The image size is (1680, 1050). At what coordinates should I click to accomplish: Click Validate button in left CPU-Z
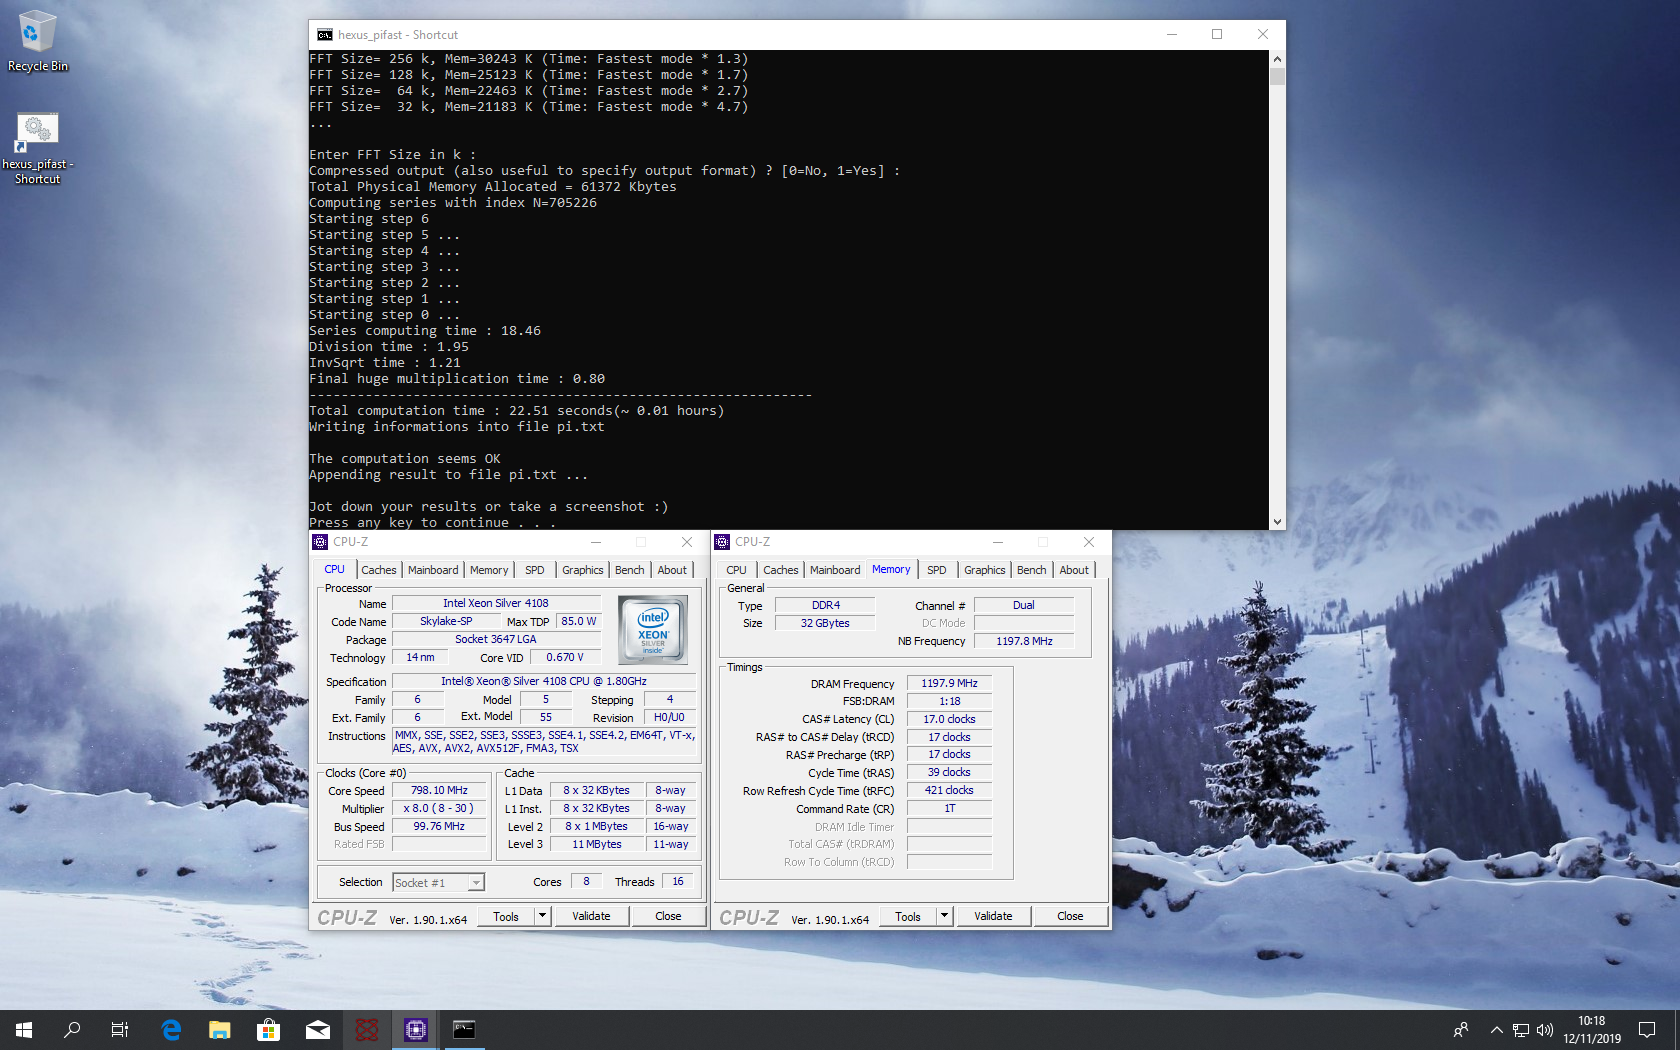coord(591,916)
